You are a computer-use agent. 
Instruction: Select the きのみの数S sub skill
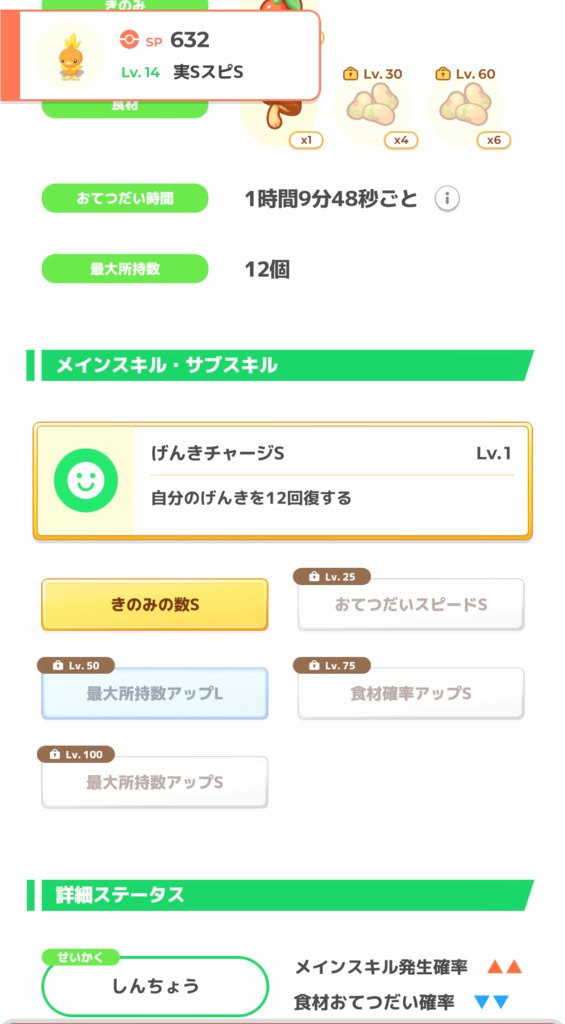[x=155, y=605]
